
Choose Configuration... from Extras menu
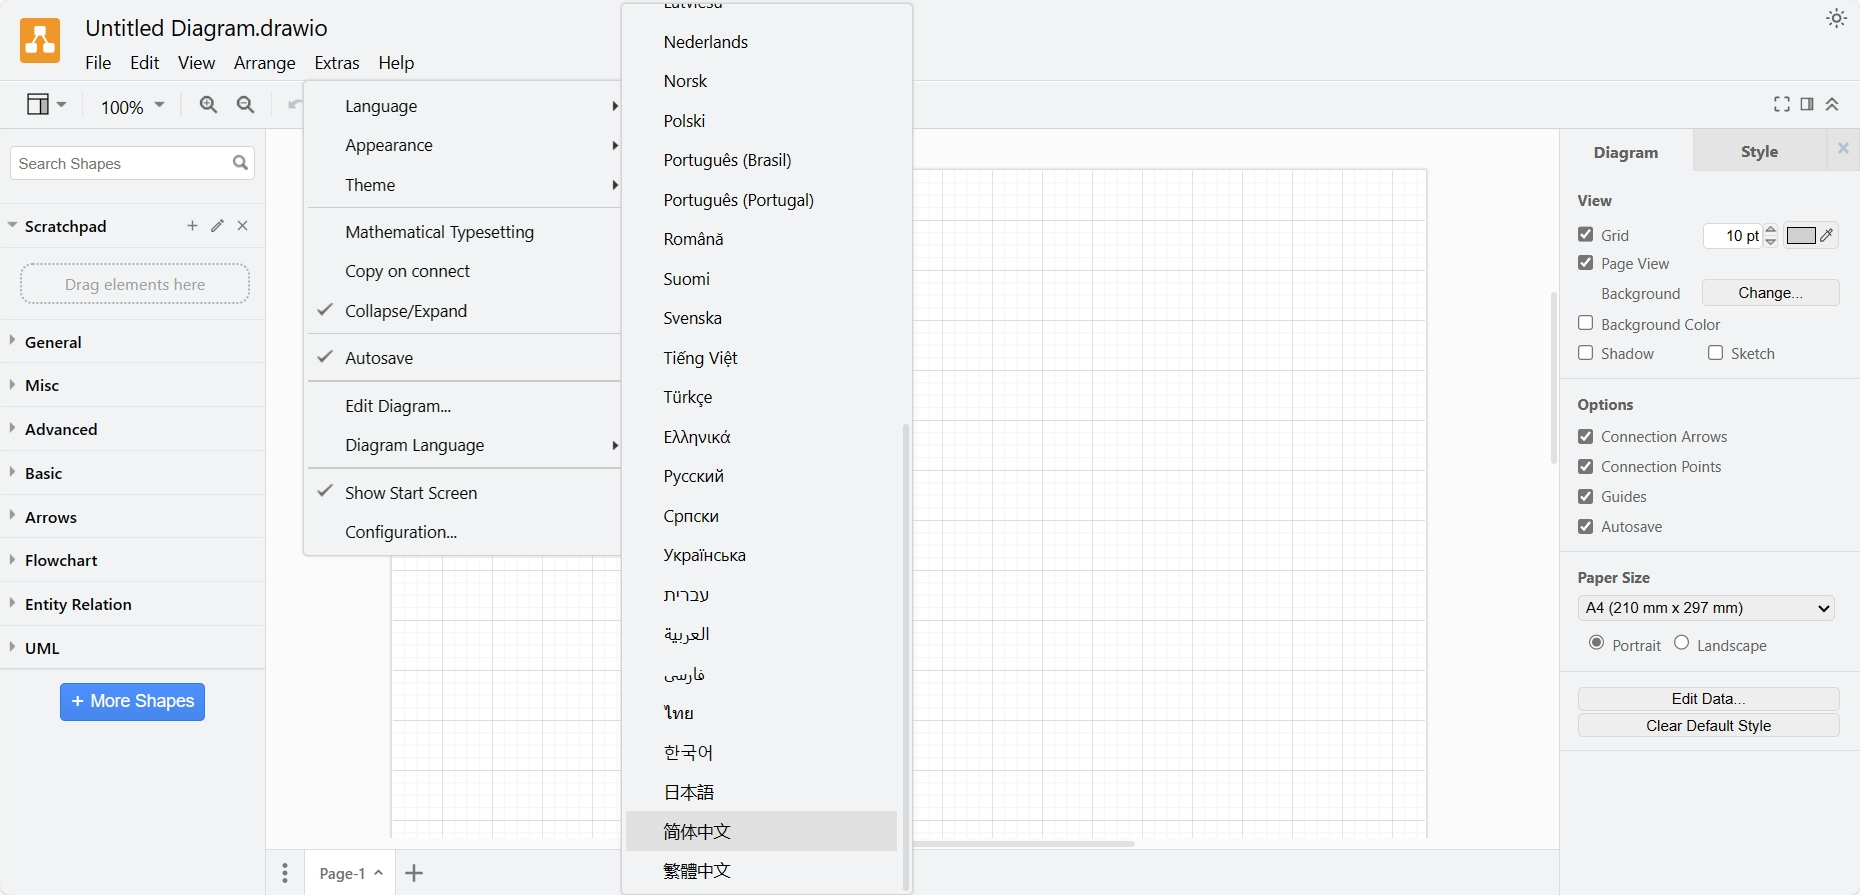click(464, 532)
